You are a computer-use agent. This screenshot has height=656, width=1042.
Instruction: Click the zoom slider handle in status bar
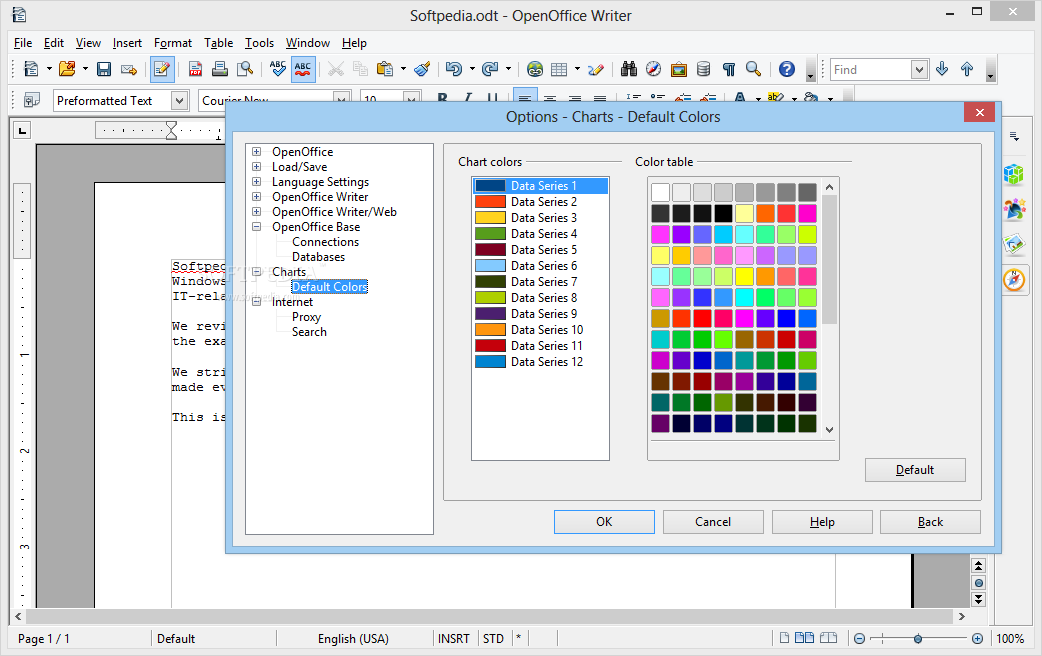pos(918,639)
